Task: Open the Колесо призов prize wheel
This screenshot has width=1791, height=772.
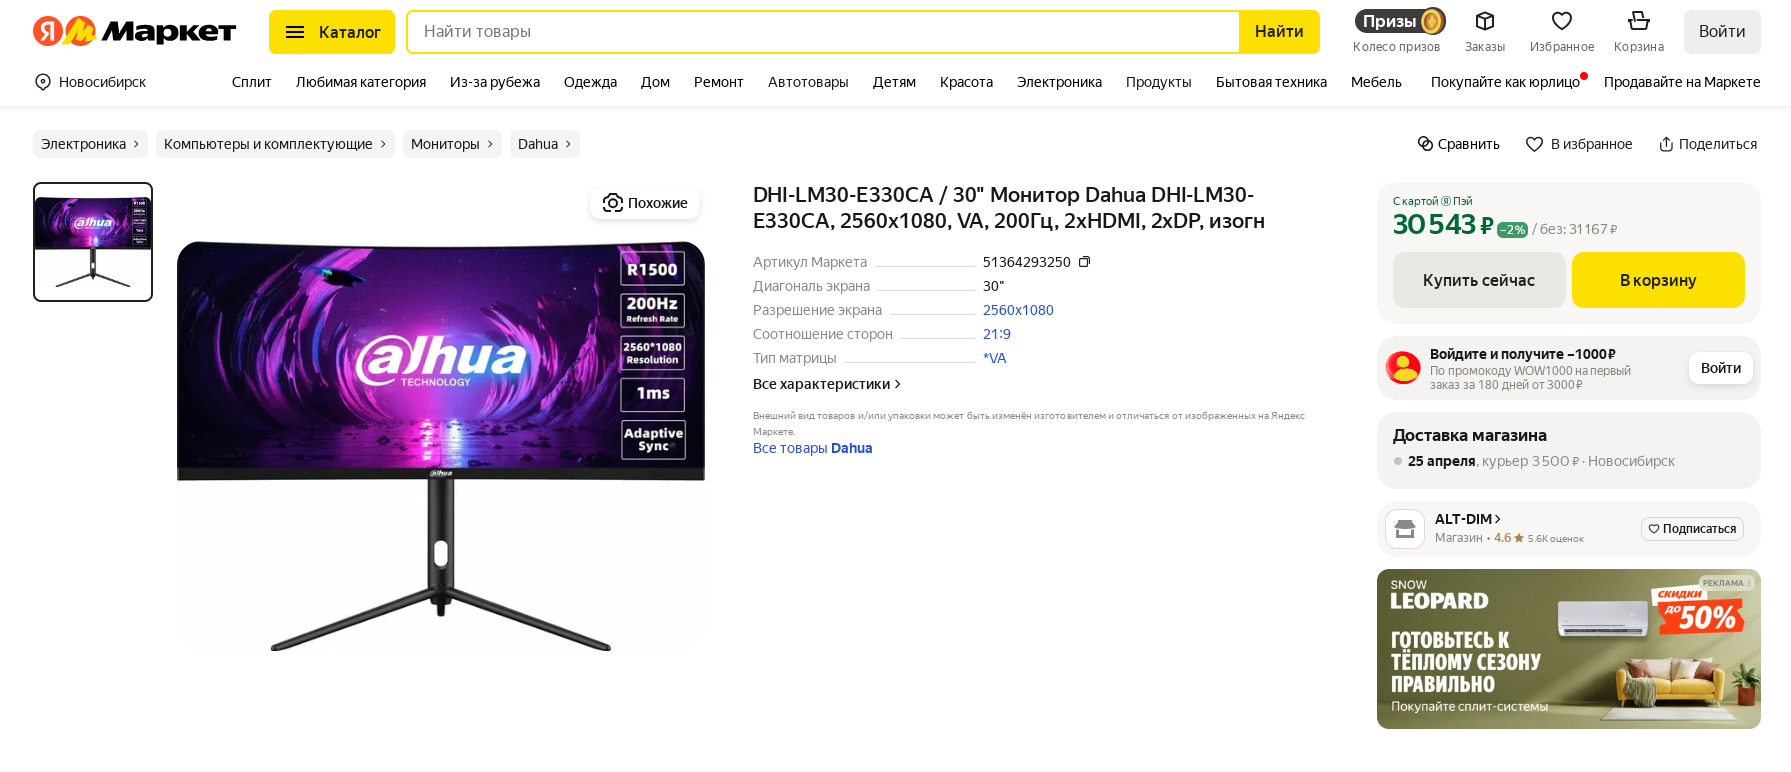Action: pyautogui.click(x=1397, y=32)
